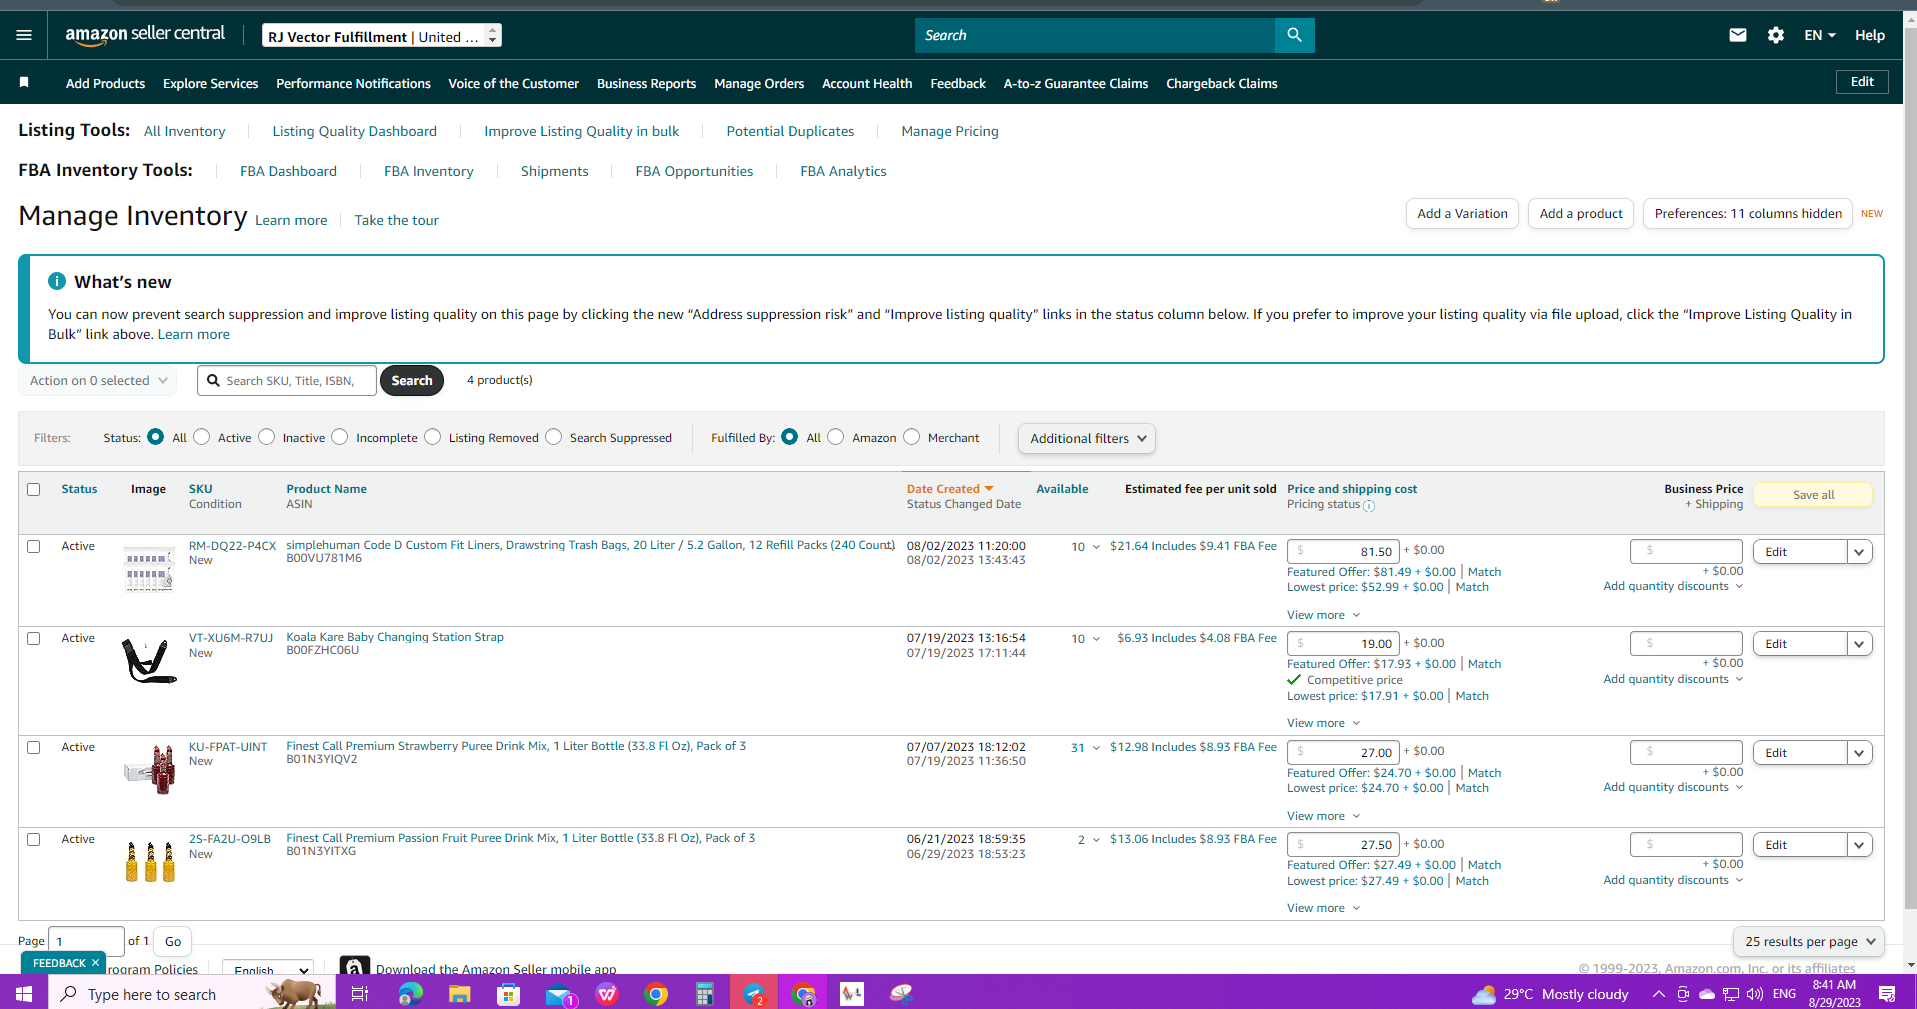Filter Fulfilled By to Merchant
The width and height of the screenshot is (1917, 1009).
click(x=912, y=437)
